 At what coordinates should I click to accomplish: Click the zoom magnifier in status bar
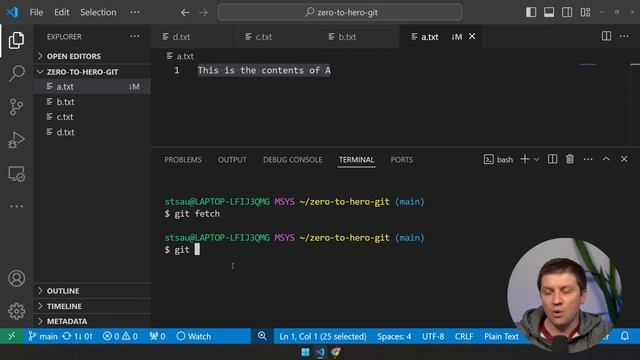[x=262, y=336]
